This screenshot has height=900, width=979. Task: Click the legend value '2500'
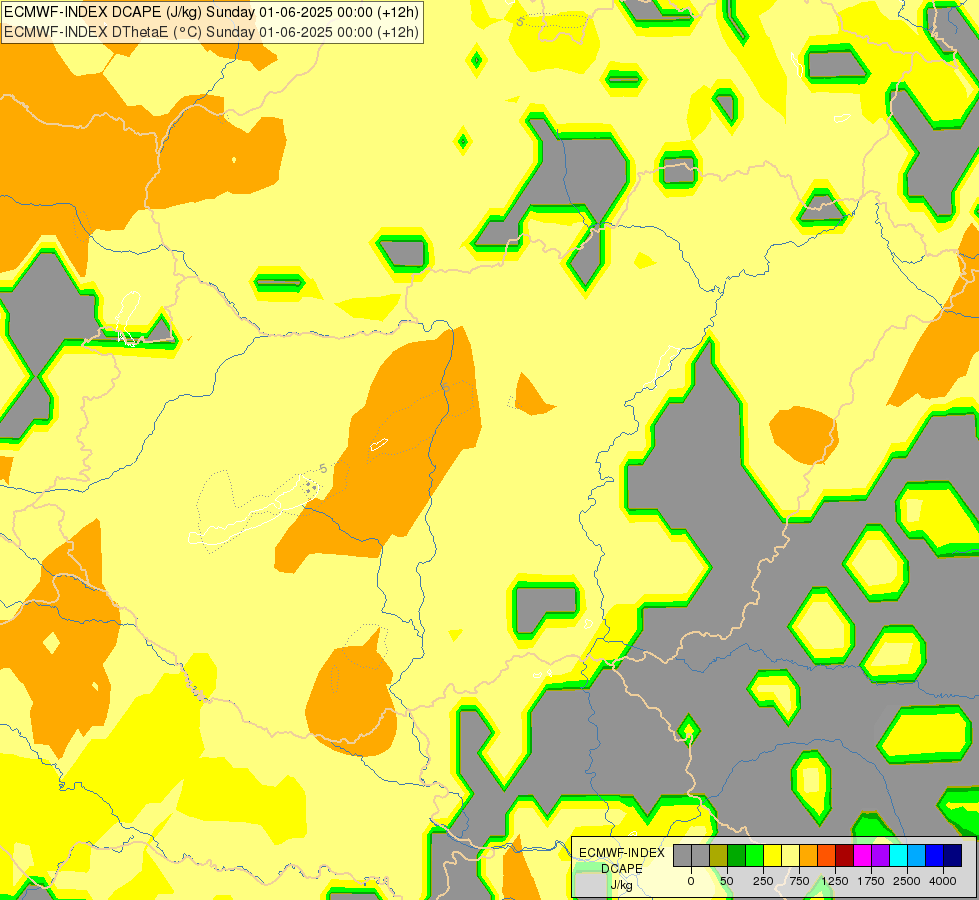point(907,881)
